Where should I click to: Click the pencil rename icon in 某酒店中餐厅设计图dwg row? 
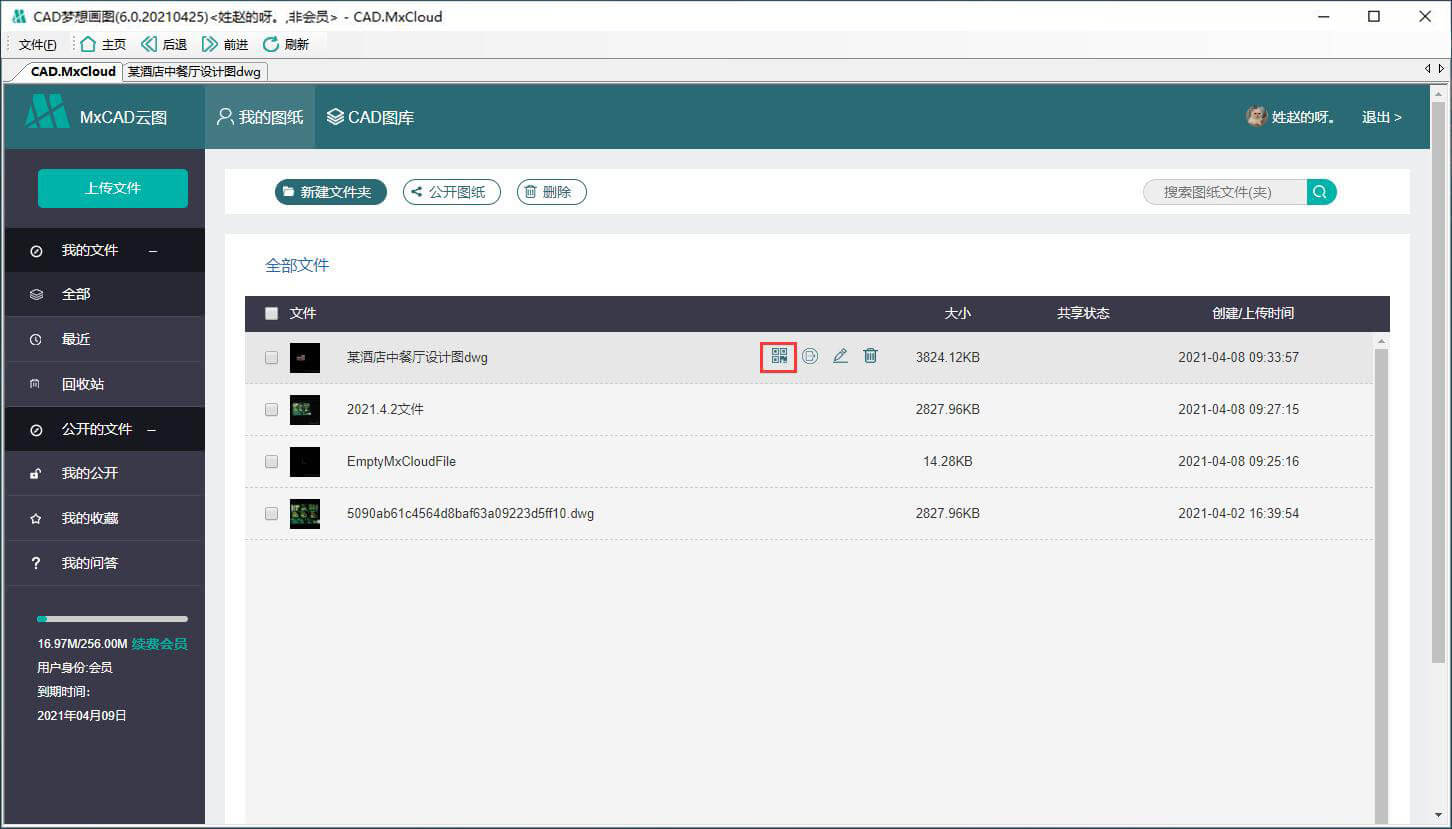pyautogui.click(x=840, y=356)
